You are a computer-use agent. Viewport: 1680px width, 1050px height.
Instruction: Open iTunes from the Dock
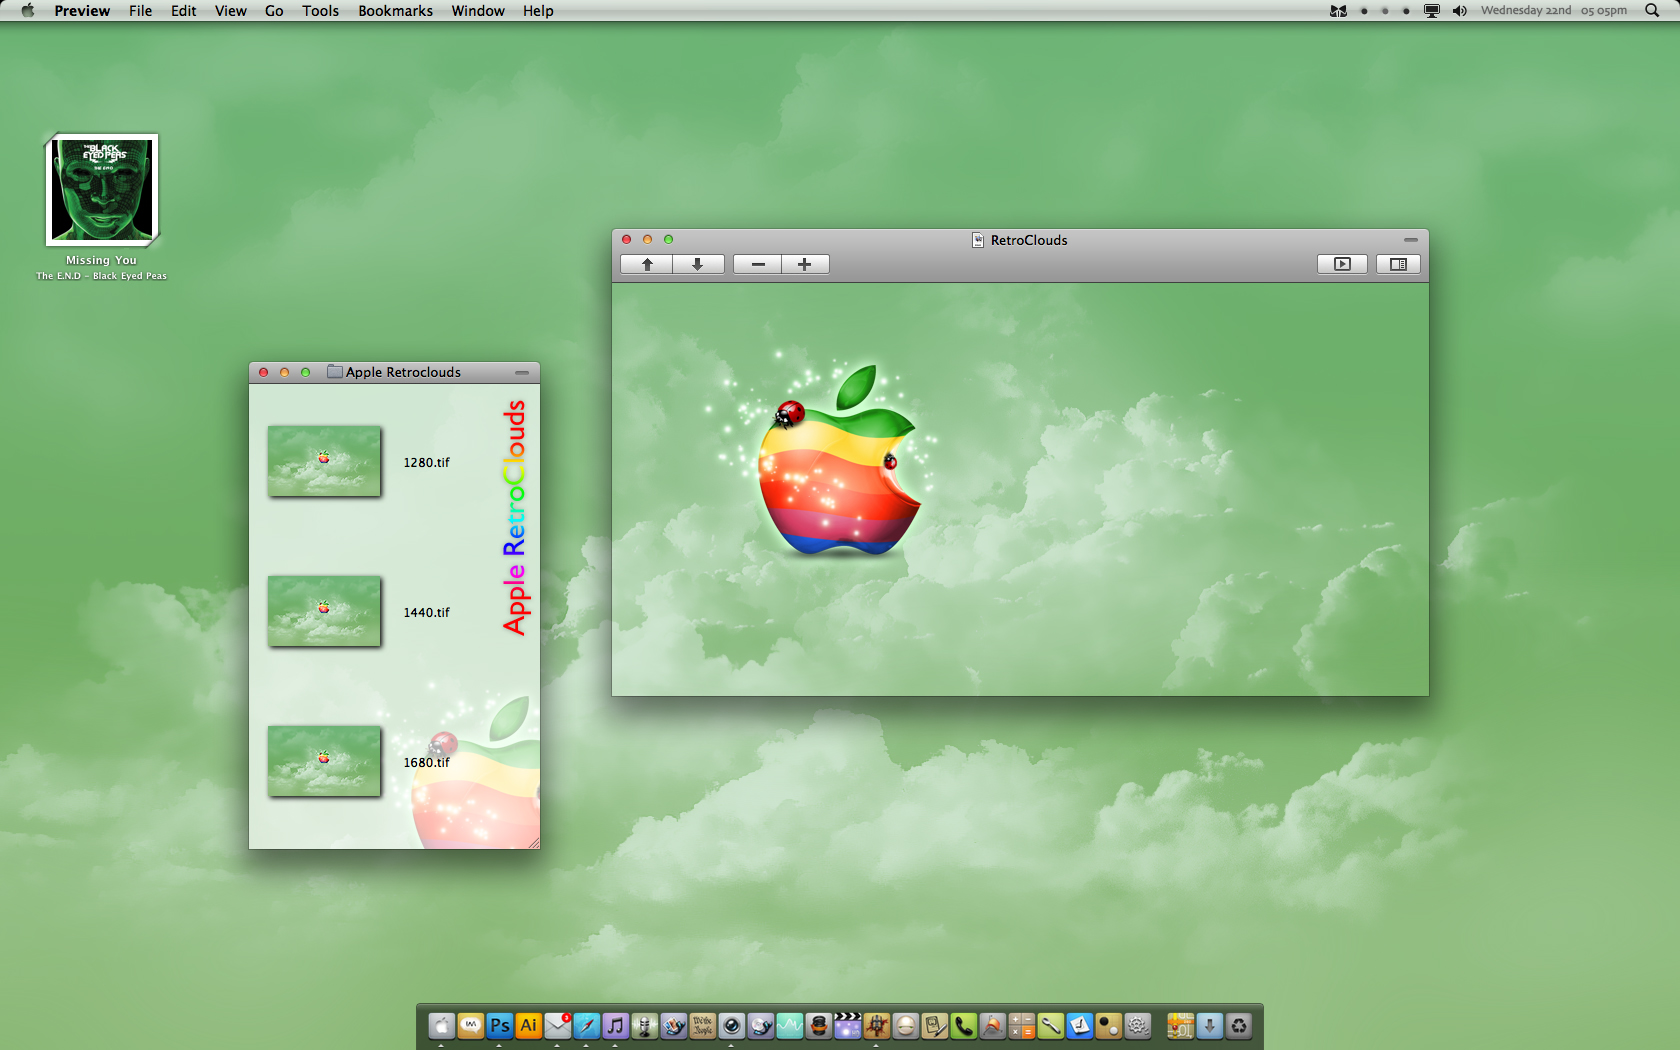616,1026
